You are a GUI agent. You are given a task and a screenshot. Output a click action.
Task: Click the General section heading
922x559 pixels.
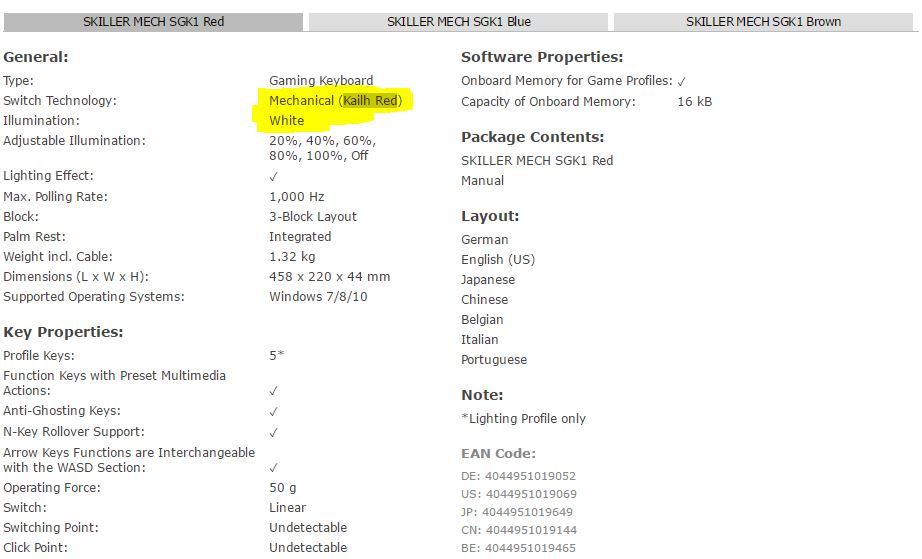click(x=36, y=57)
